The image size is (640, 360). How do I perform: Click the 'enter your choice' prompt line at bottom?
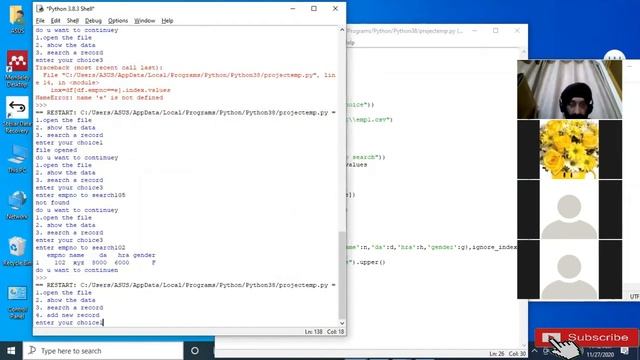[x=69, y=322]
